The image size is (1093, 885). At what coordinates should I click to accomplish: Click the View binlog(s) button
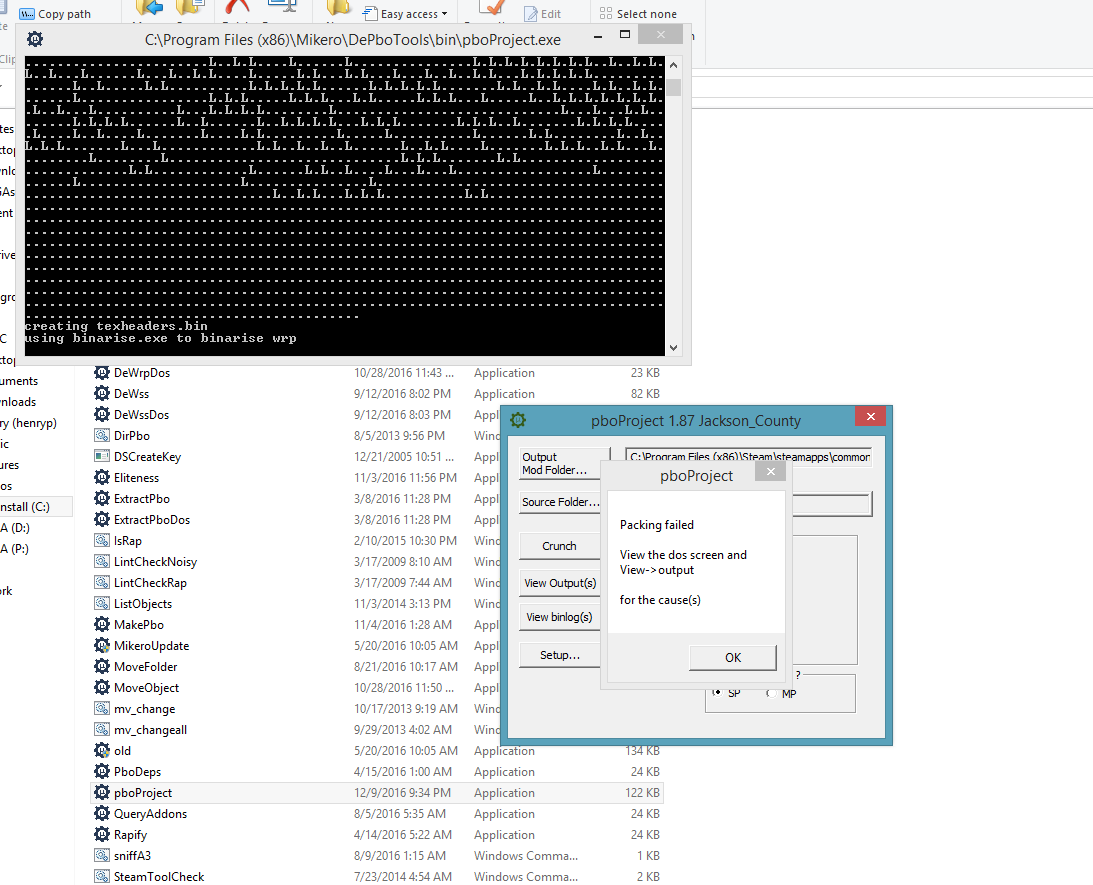point(560,617)
